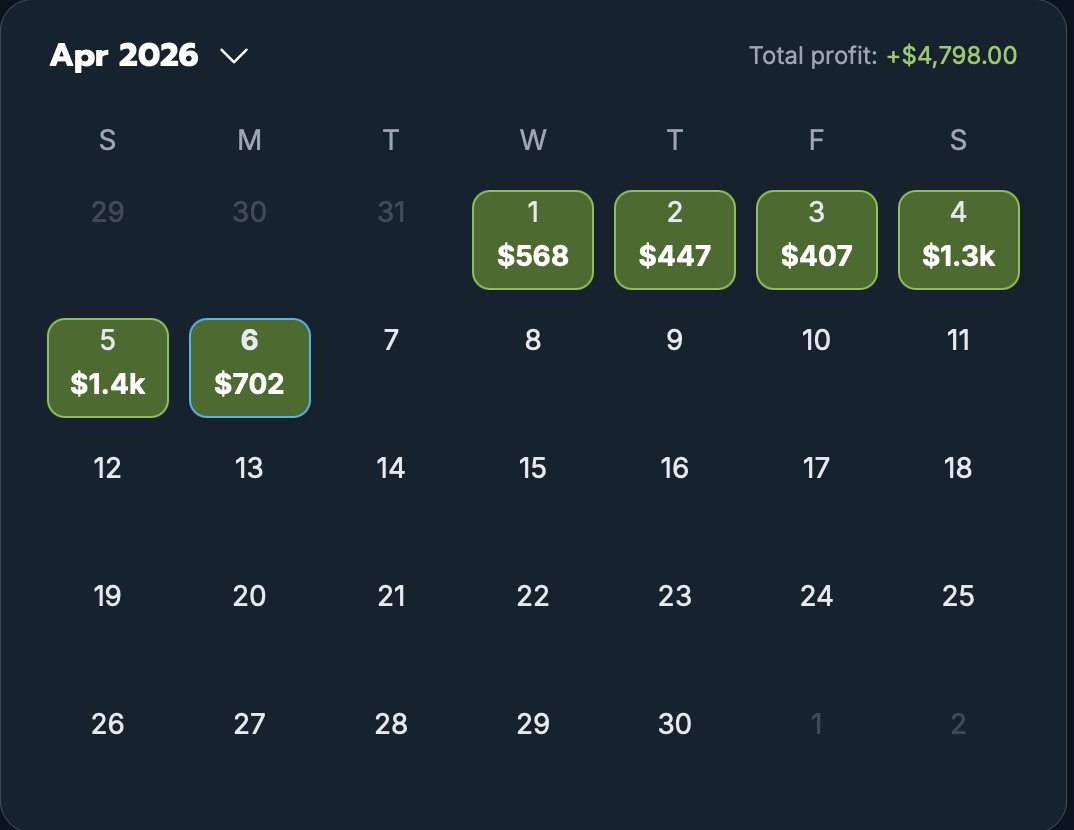Viewport: 1074px width, 830px height.
Task: Open the Apr 2026 month dropdown chevron
Action: tap(234, 55)
